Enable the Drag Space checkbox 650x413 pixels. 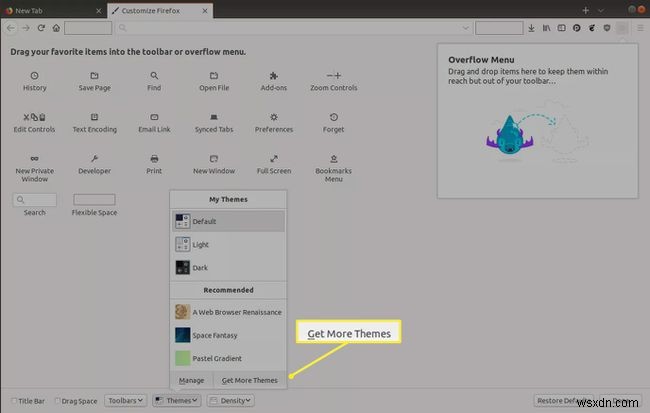(58, 401)
